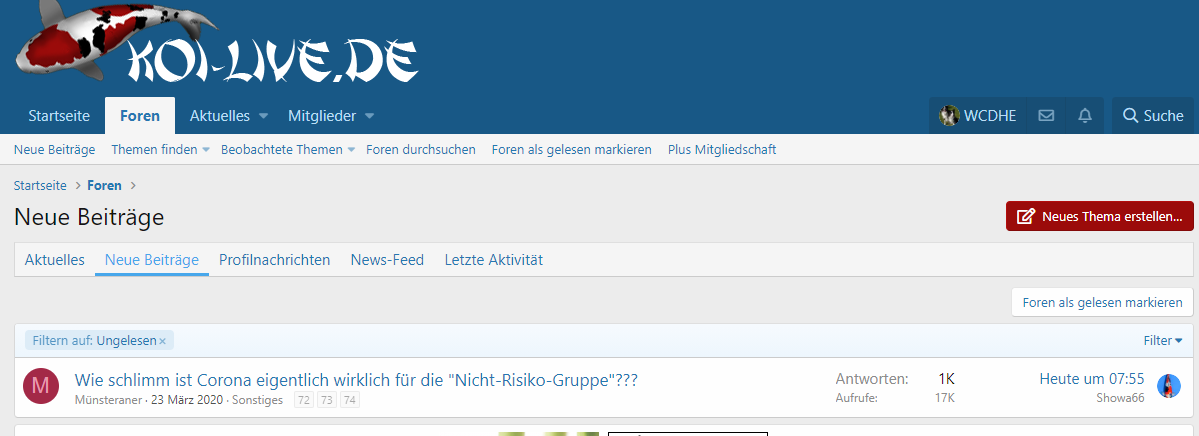The image size is (1199, 436).
Task: Expand Themen finden submenu
Action: 206,150
